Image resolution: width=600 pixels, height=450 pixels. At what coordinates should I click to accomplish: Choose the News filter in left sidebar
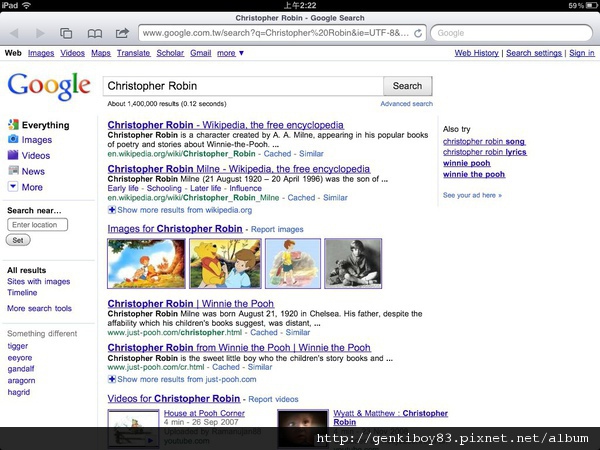[x=33, y=171]
